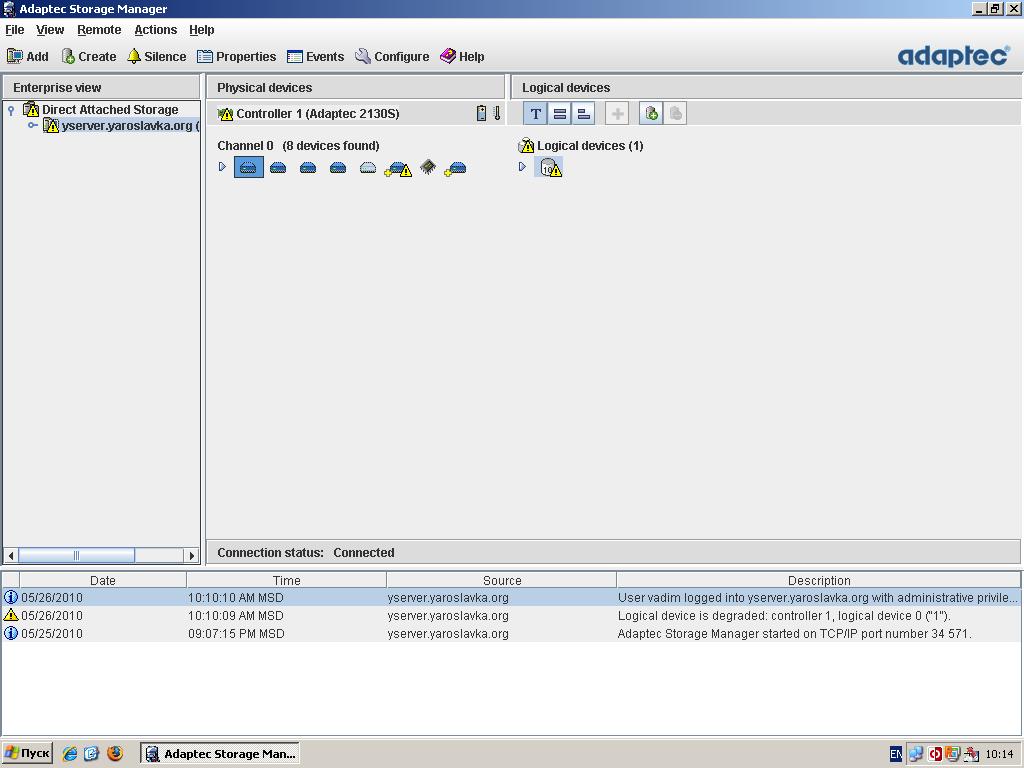This screenshot has height=768, width=1024.
Task: Select the hot spare drive with warning sign
Action: pos(398,168)
